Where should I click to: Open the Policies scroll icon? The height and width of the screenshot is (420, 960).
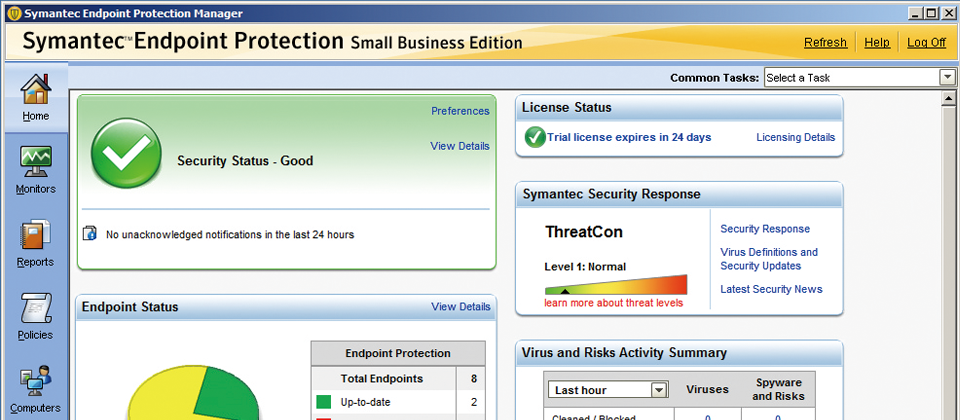point(35,309)
